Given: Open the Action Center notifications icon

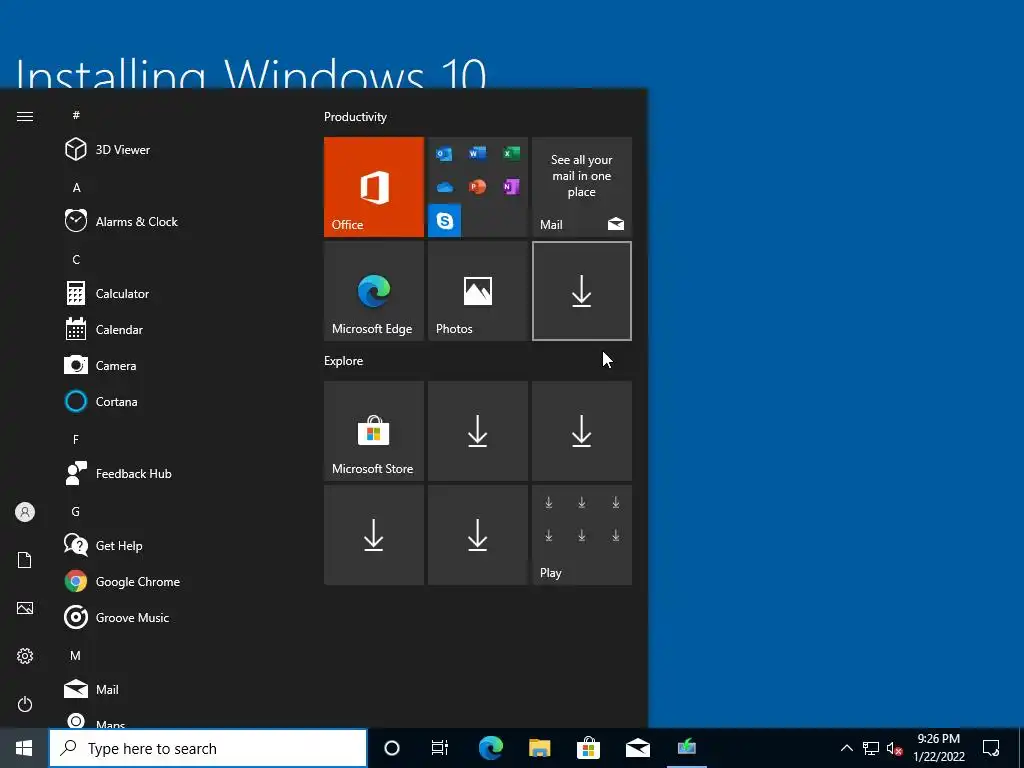Looking at the screenshot, I should click(x=991, y=748).
